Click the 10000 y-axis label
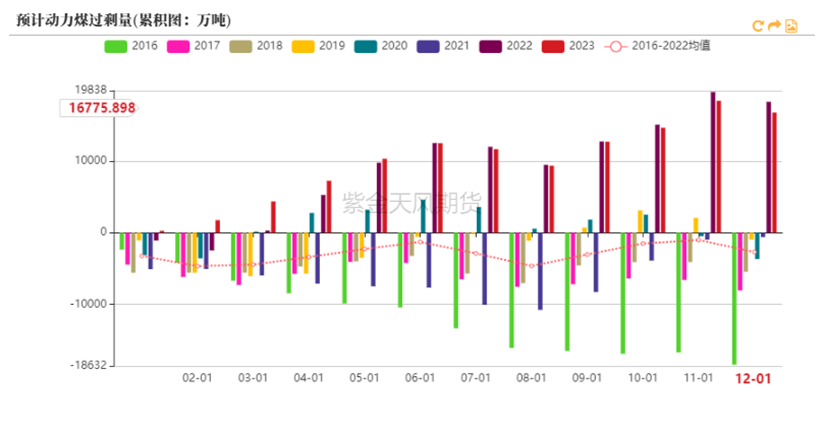The height and width of the screenshot is (421, 824). [x=91, y=161]
